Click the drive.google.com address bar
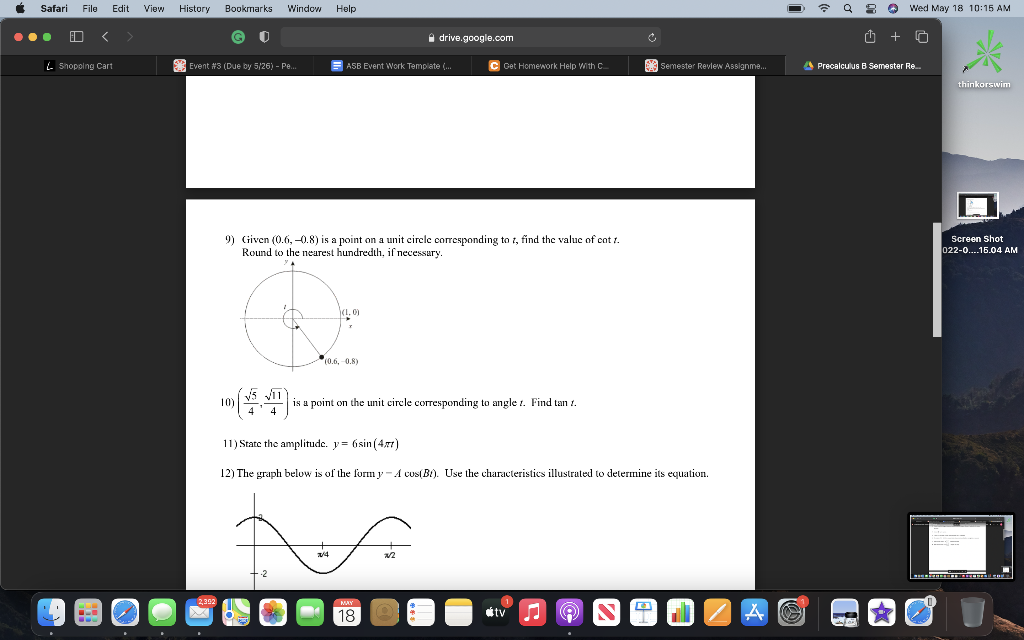Image resolution: width=1024 pixels, height=640 pixels. click(470, 37)
